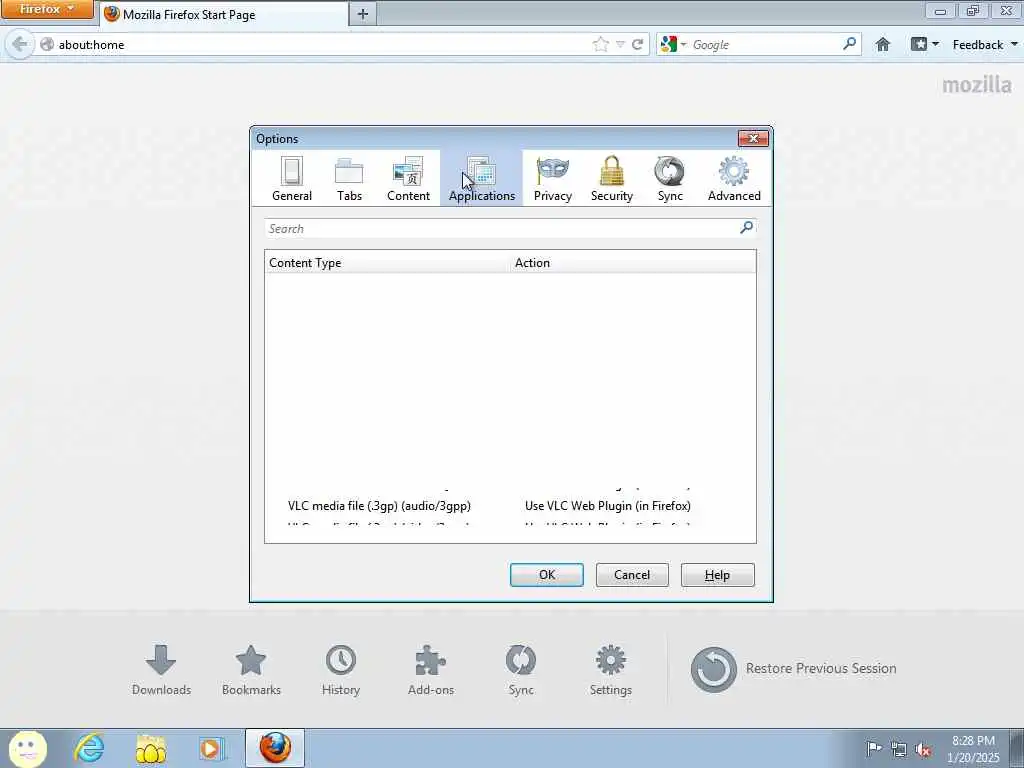Restore Previous Session
This screenshot has height=768, width=1024.
pyautogui.click(x=793, y=669)
